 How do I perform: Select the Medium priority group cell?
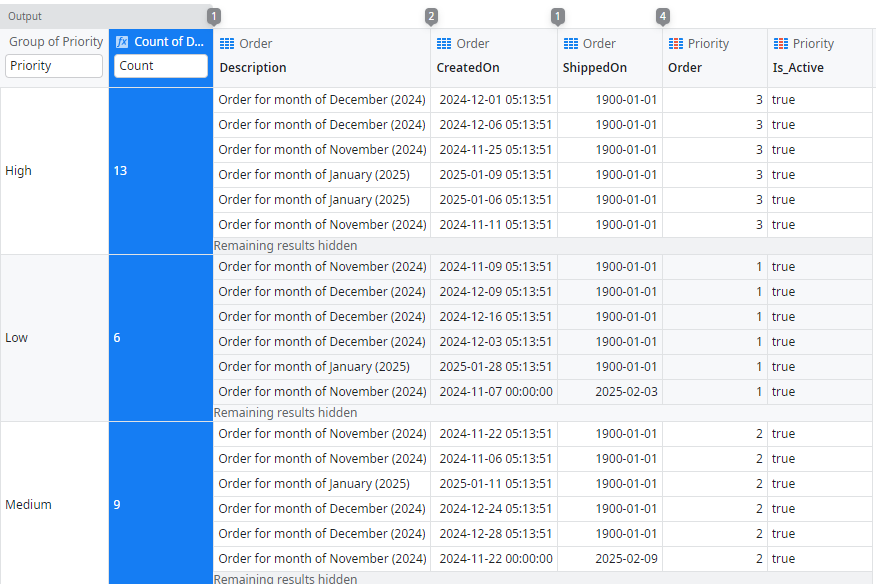tap(55, 504)
